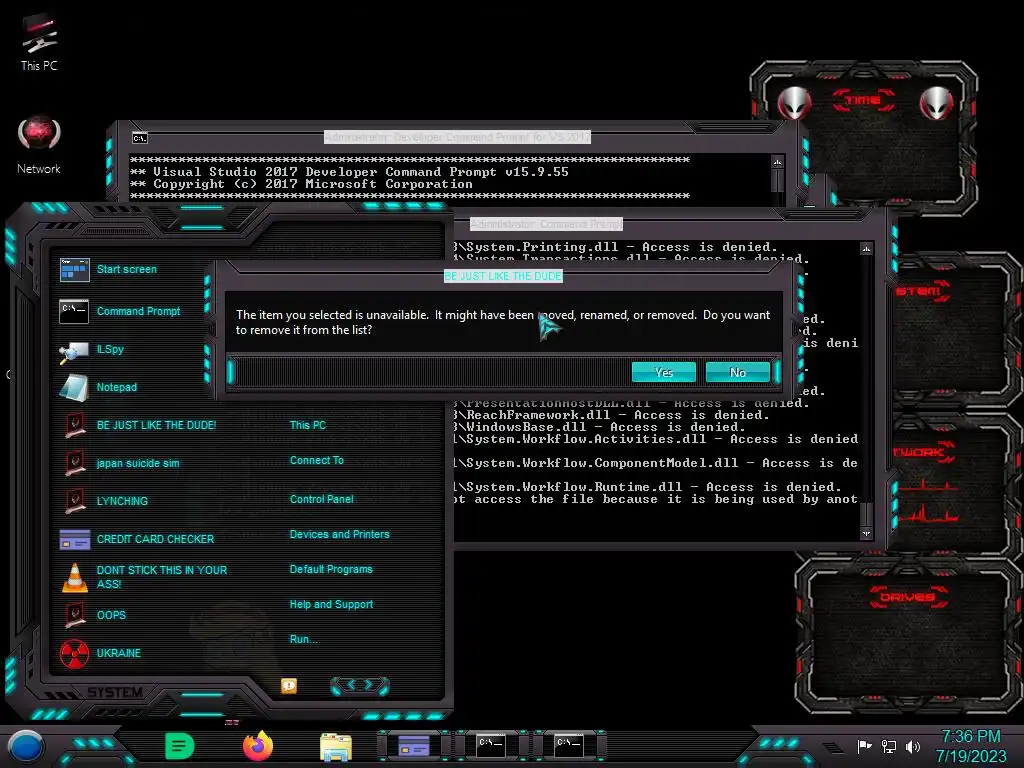Click the ILSpy label in start menu
Image resolution: width=1024 pixels, height=768 pixels.
click(110, 349)
